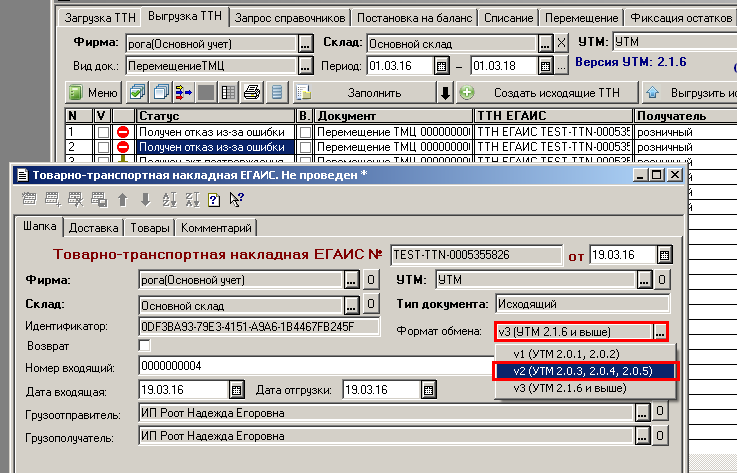Open calendar for Дата отгрузки
Viewport: 737px width, 473px height.
[x=428, y=390]
